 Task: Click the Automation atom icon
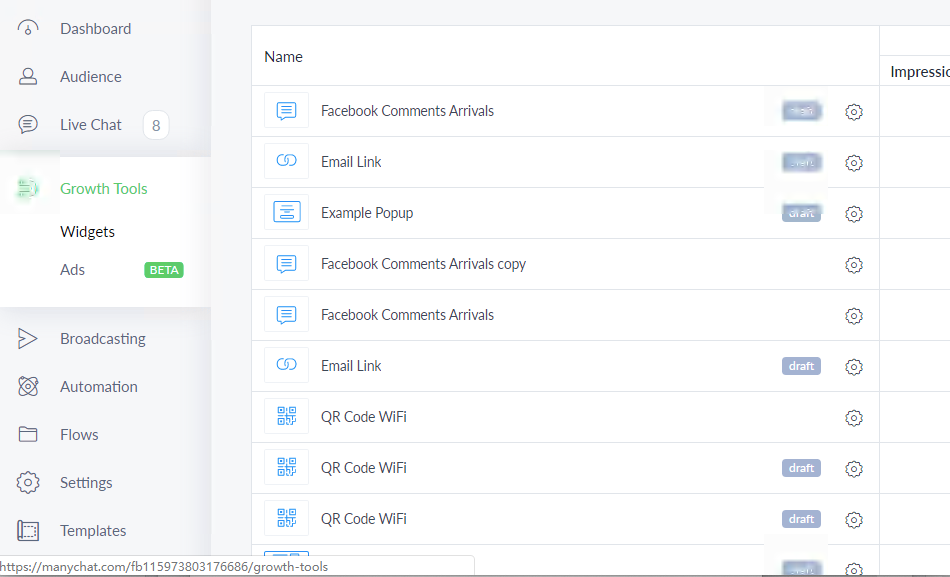pos(28,387)
